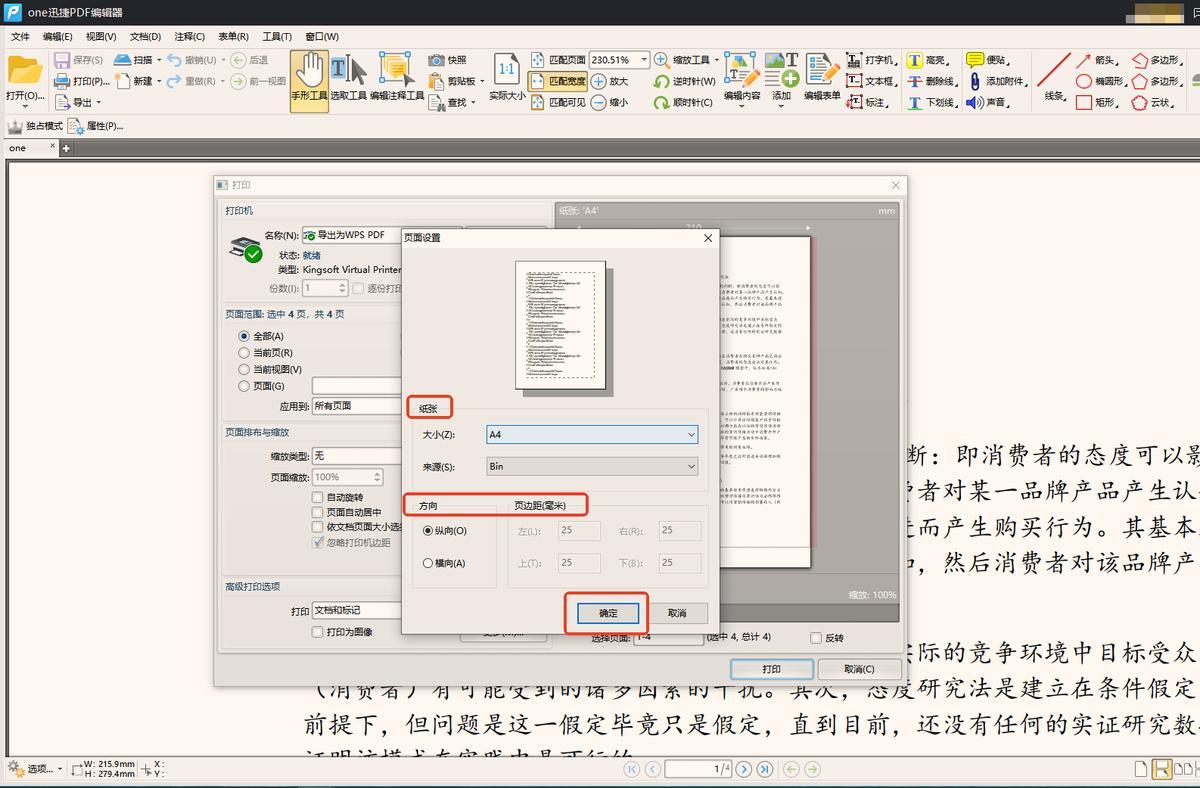Confirm page setup with 确定 button

[x=608, y=613]
